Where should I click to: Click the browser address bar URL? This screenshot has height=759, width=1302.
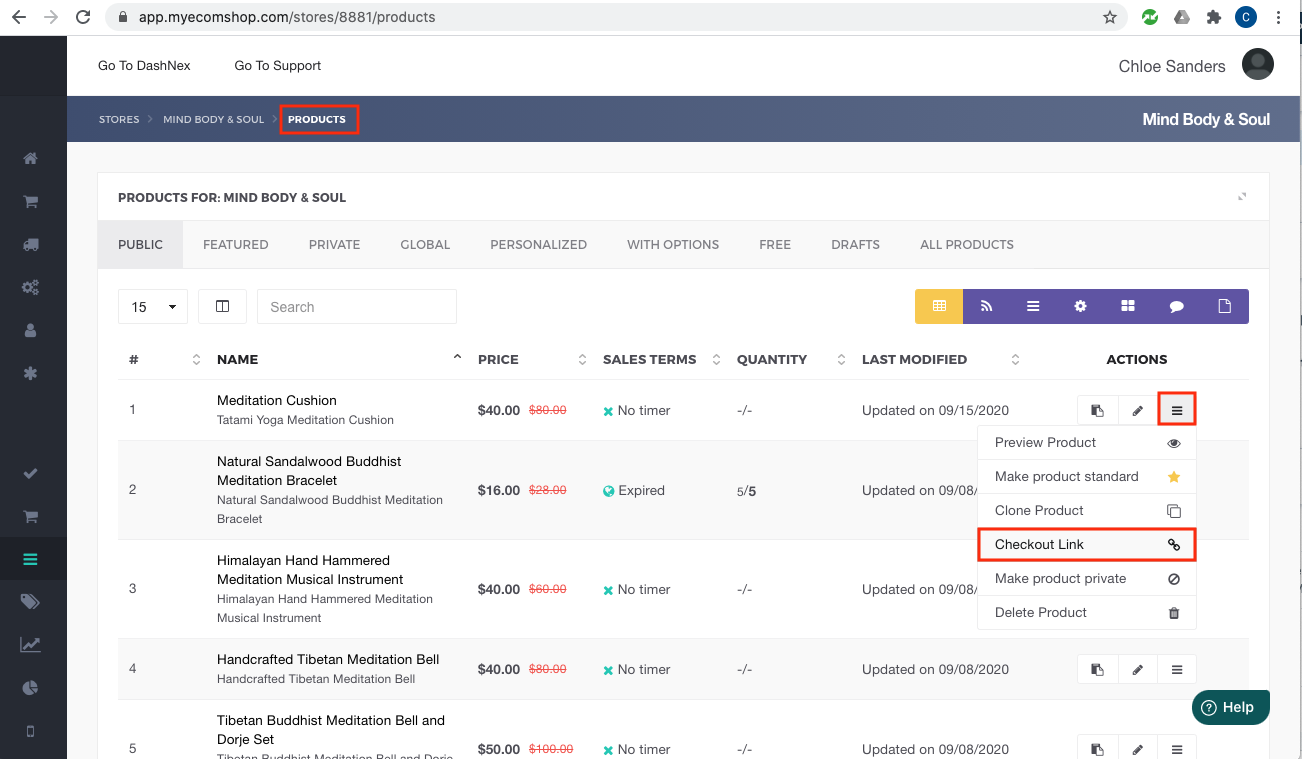point(285,17)
